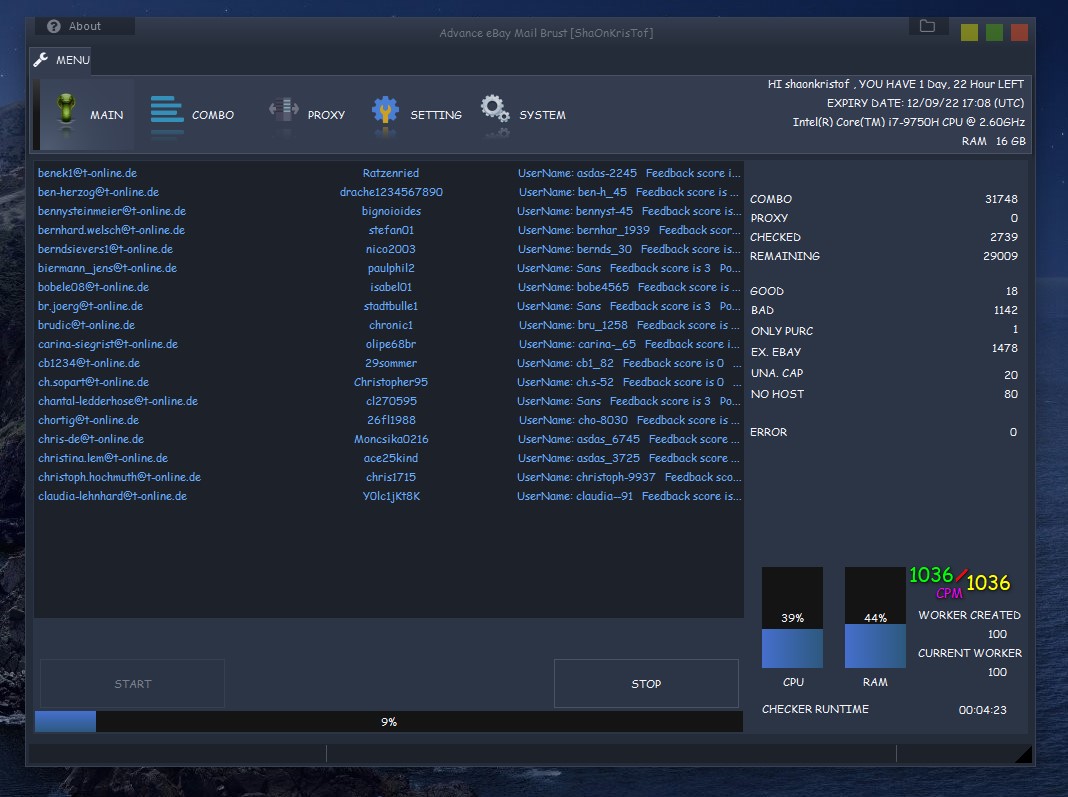Click the green square window button
The image size is (1068, 797).
994,32
